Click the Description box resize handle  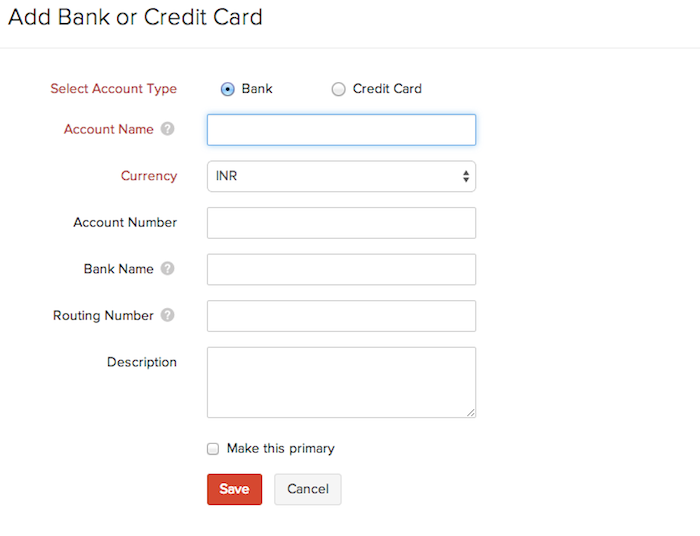coord(470,411)
